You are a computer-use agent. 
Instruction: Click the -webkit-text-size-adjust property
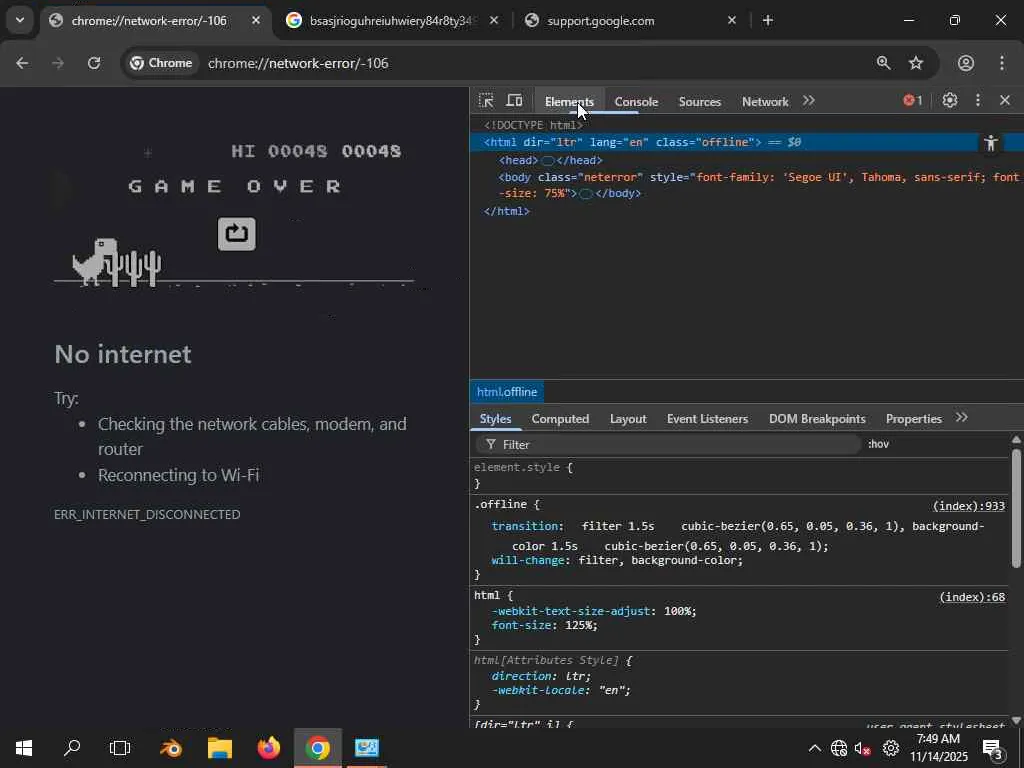pyautogui.click(x=573, y=611)
